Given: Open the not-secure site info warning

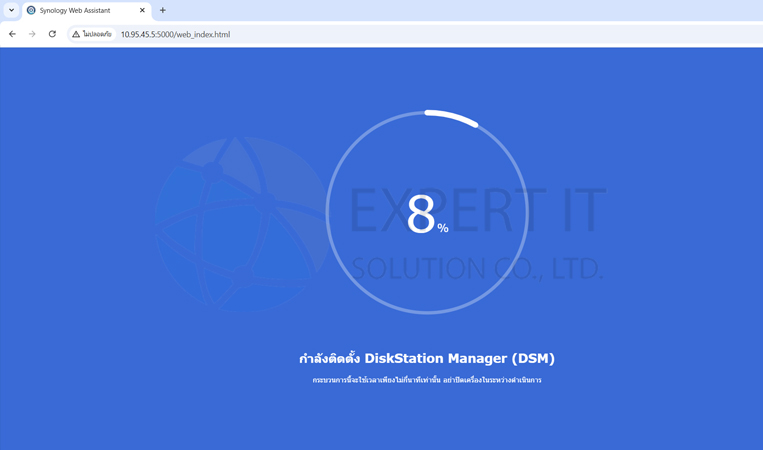Looking at the screenshot, I should coord(92,34).
